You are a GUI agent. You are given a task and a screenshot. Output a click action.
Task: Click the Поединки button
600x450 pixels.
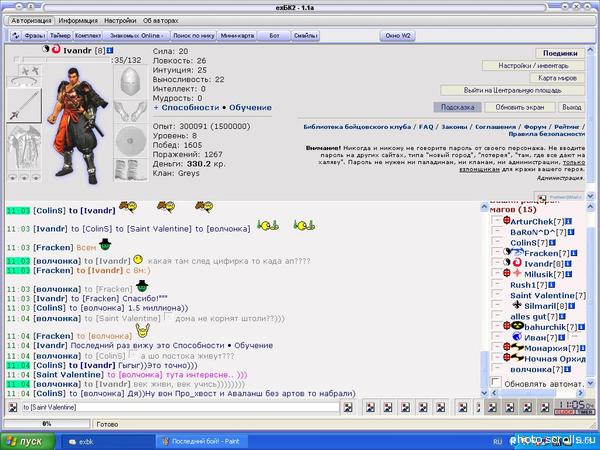coord(560,53)
